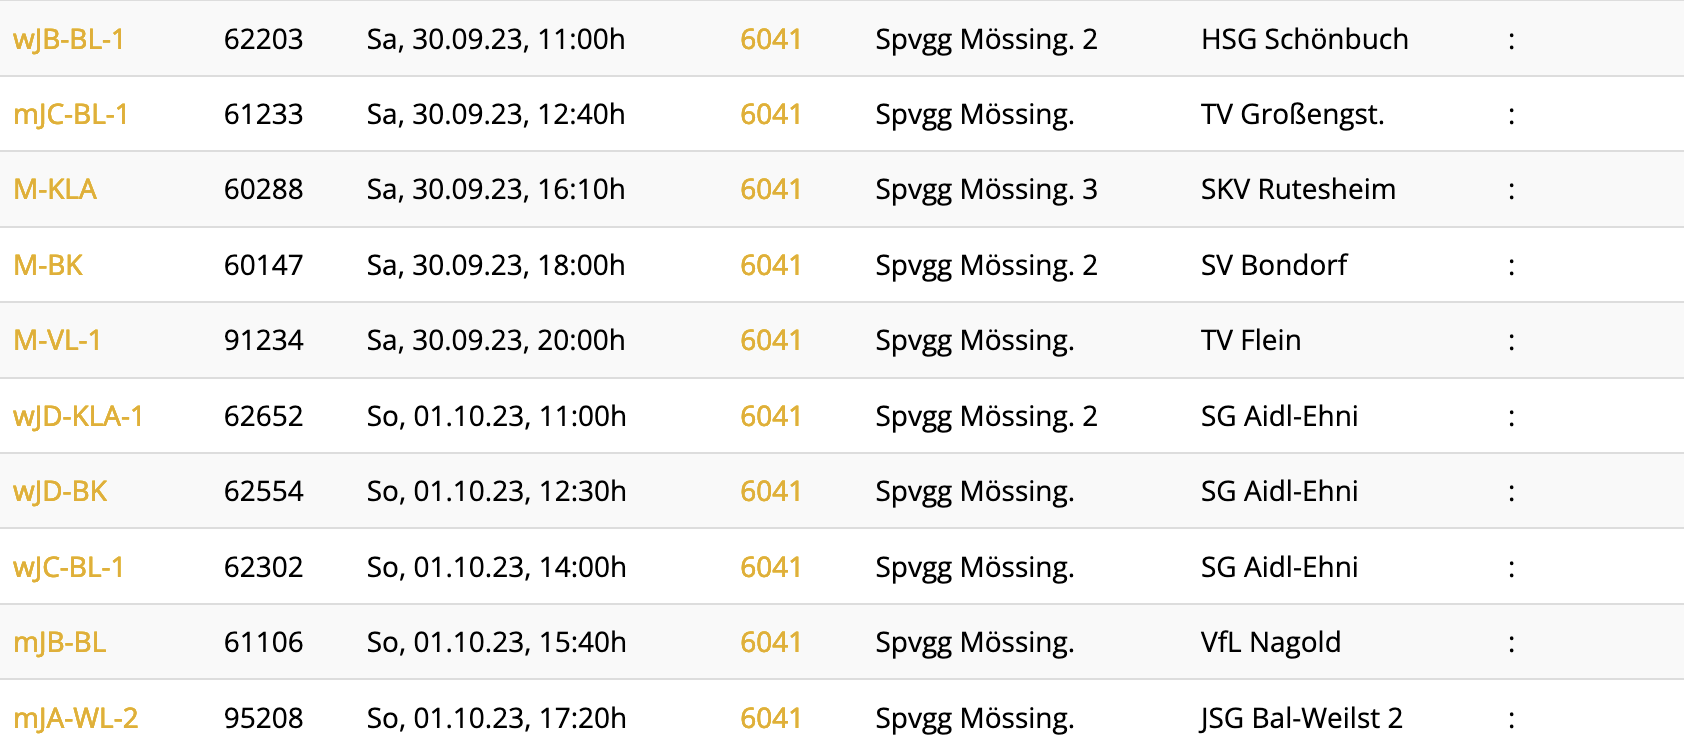Click hall 6041 in TV Flein row
The image size is (1684, 752).
click(771, 341)
